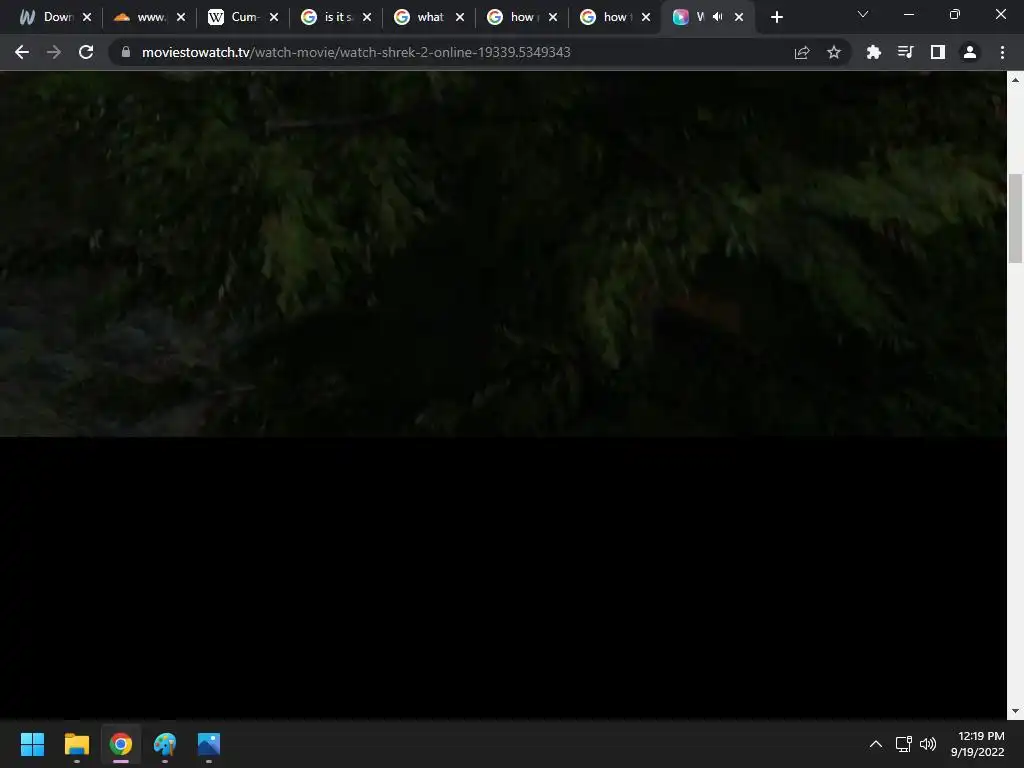The width and height of the screenshot is (1024, 768).
Task: Close the active movie tab
Action: (x=739, y=17)
